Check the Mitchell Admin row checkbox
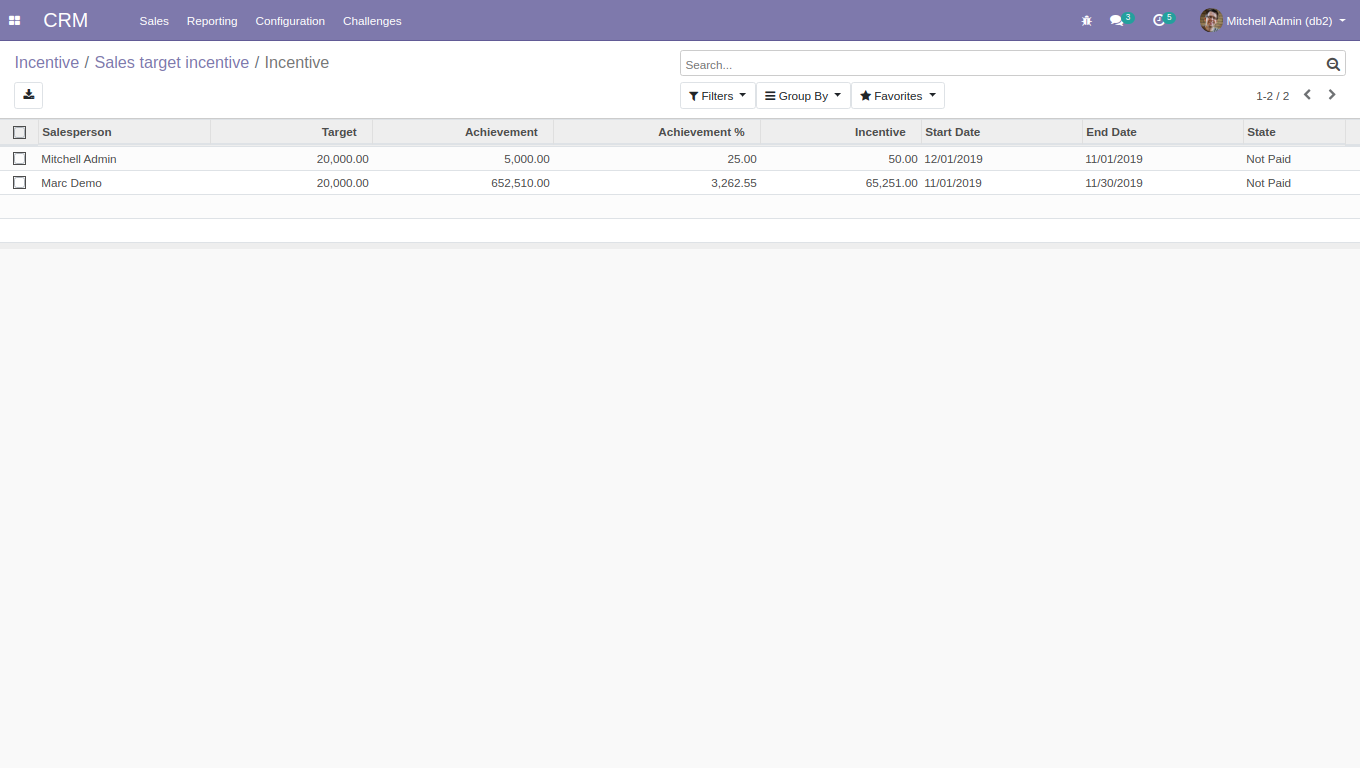Screen dimensions: 1360x768 19,158
